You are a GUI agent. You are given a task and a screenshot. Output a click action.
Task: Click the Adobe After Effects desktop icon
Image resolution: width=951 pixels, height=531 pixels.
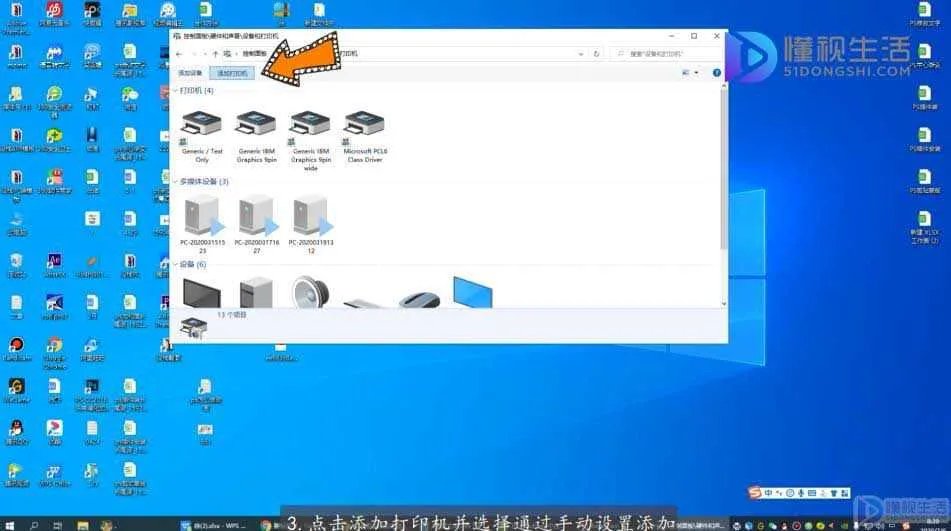pyautogui.click(x=54, y=266)
